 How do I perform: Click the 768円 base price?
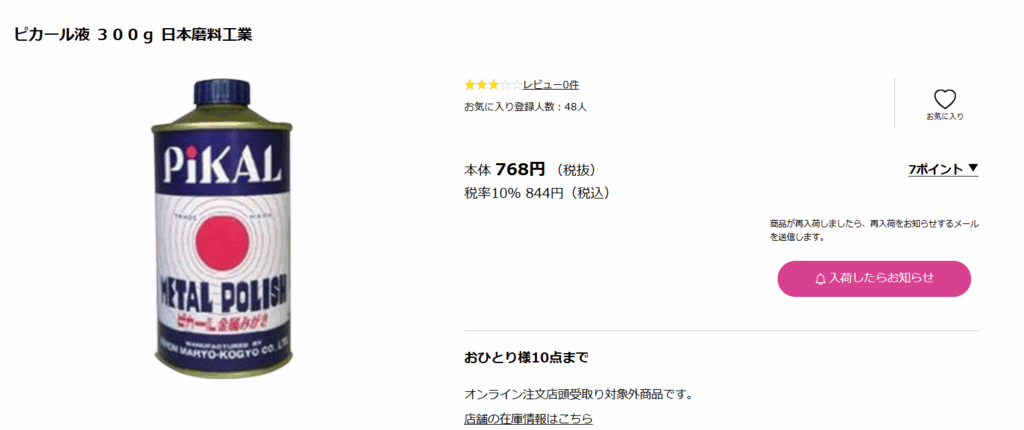pos(520,169)
